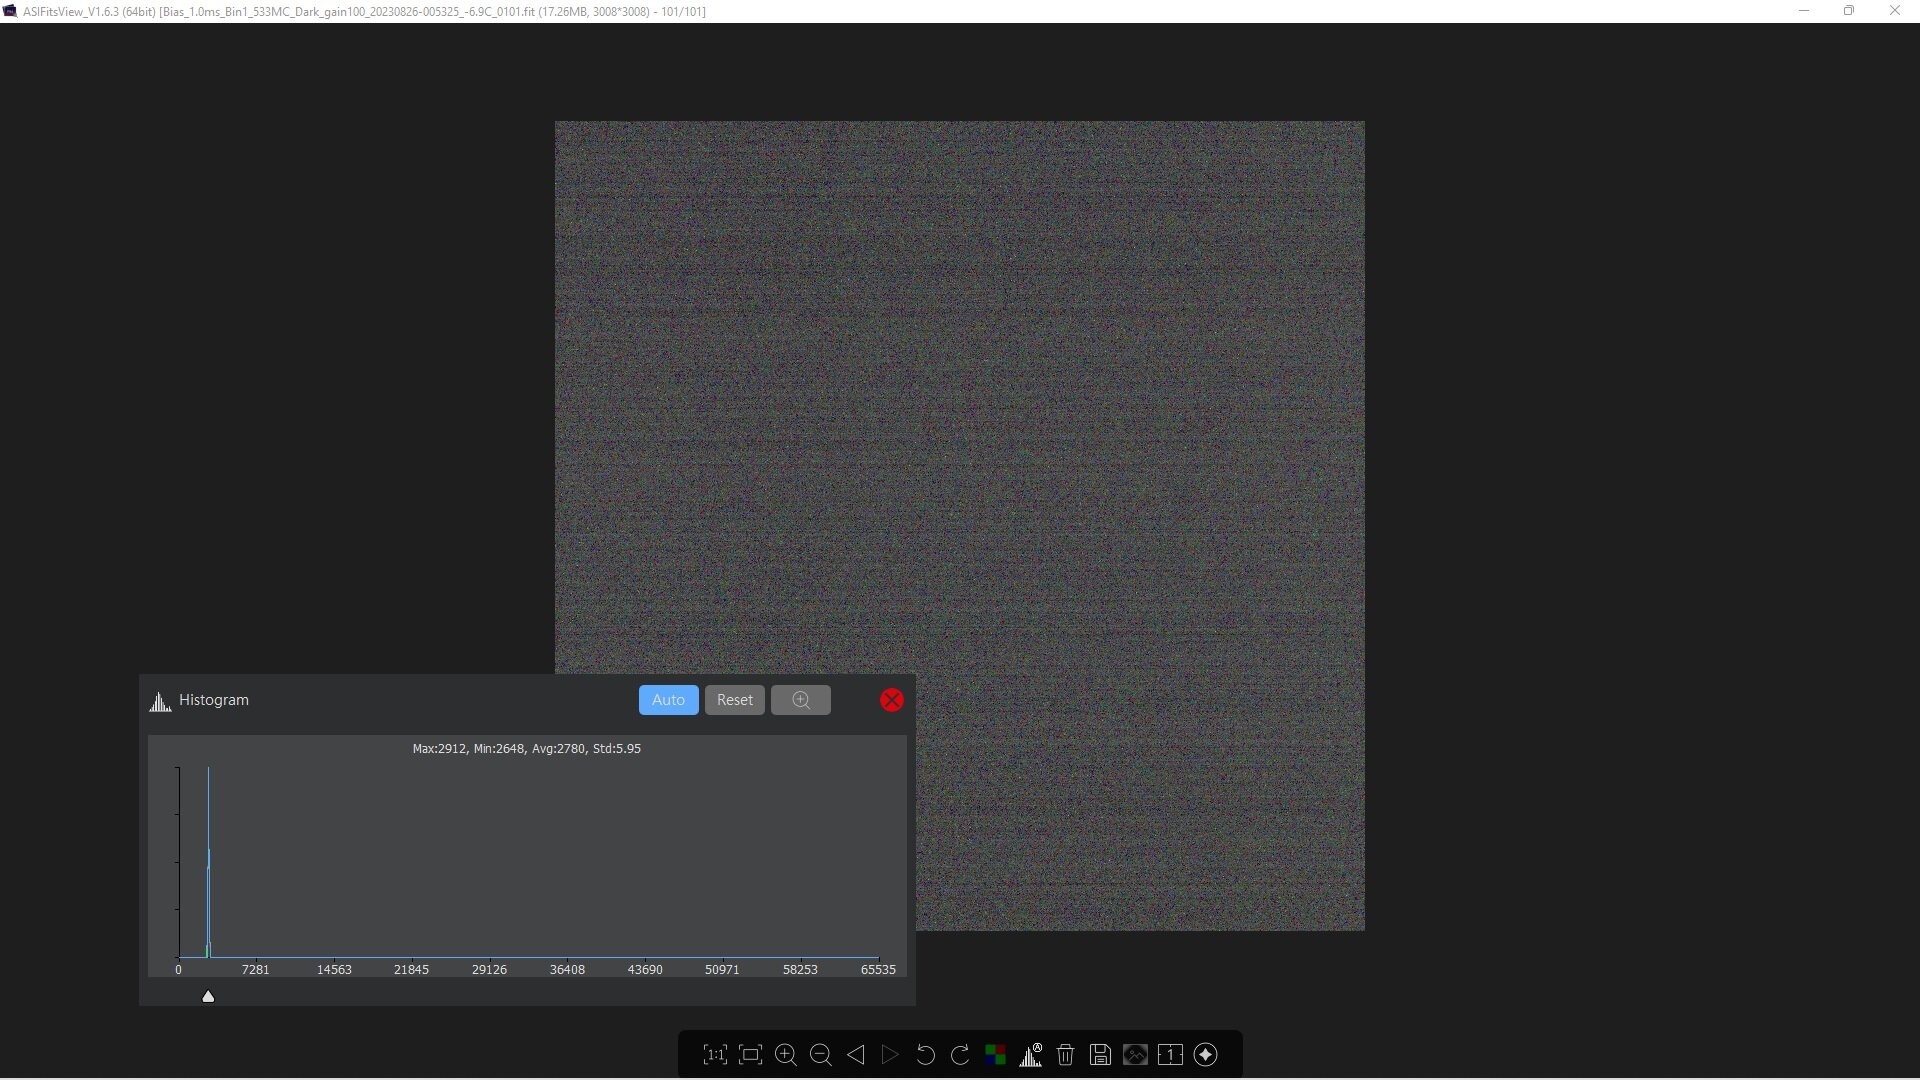Save the image with the floppy disk icon
Image resolution: width=1920 pixels, height=1080 pixels.
[x=1100, y=1055]
